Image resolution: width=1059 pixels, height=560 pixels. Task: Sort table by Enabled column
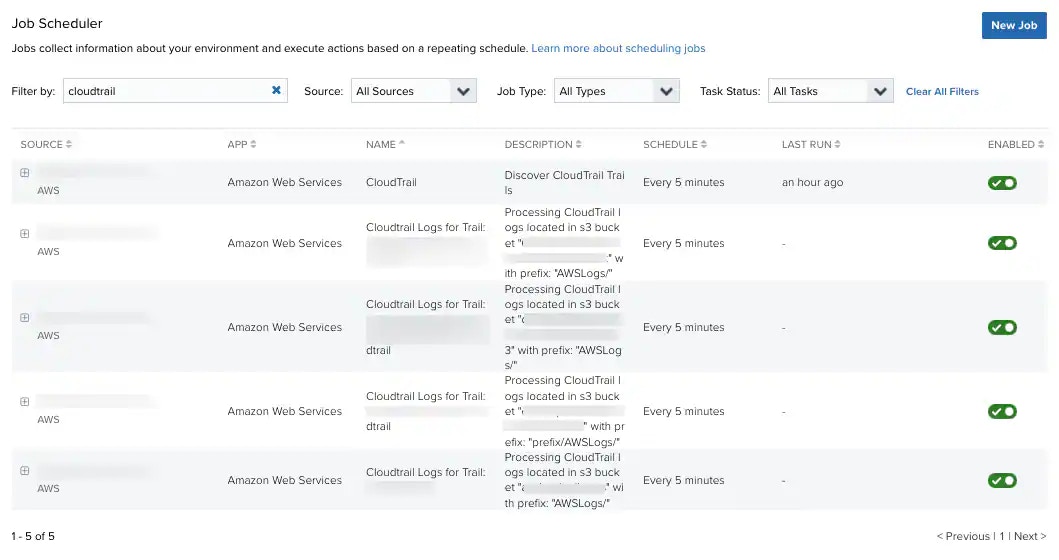click(x=1015, y=144)
